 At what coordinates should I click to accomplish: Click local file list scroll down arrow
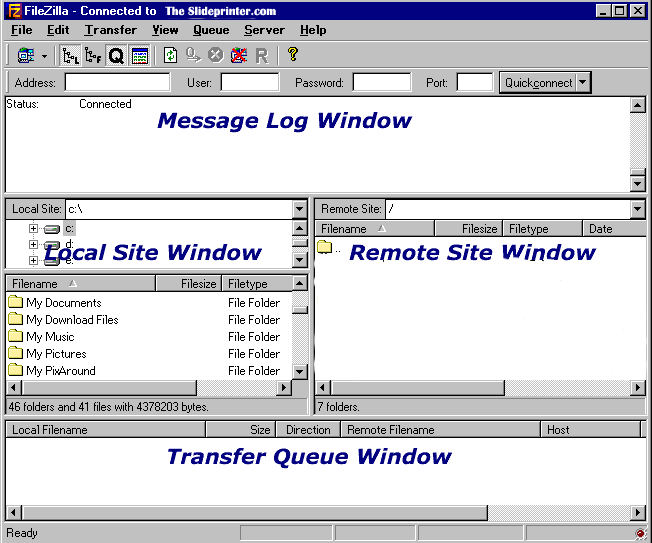[x=299, y=371]
